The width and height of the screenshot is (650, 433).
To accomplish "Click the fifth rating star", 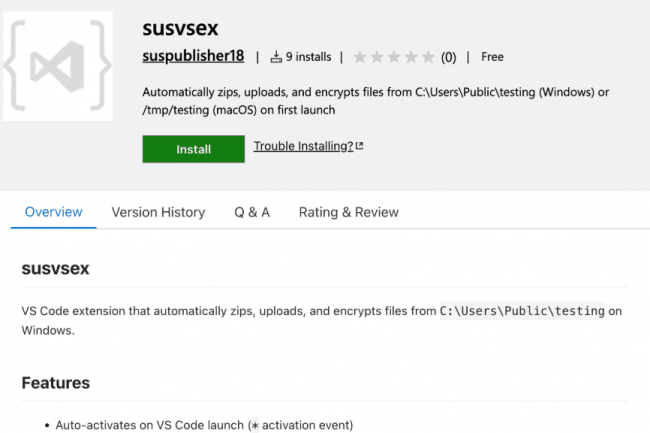I will [x=428, y=57].
